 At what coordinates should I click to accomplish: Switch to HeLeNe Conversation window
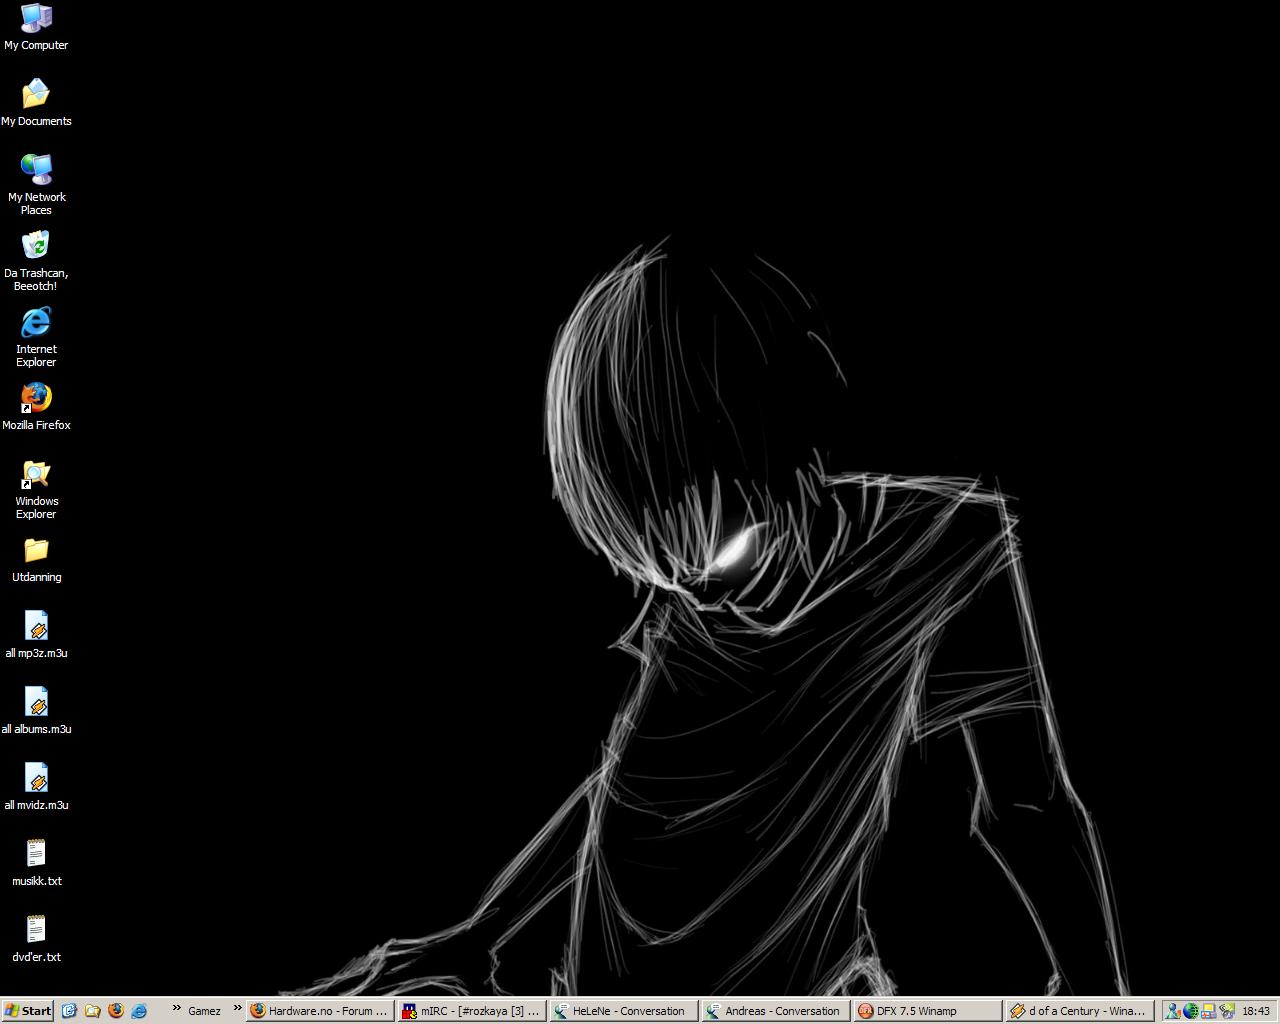click(x=623, y=1011)
